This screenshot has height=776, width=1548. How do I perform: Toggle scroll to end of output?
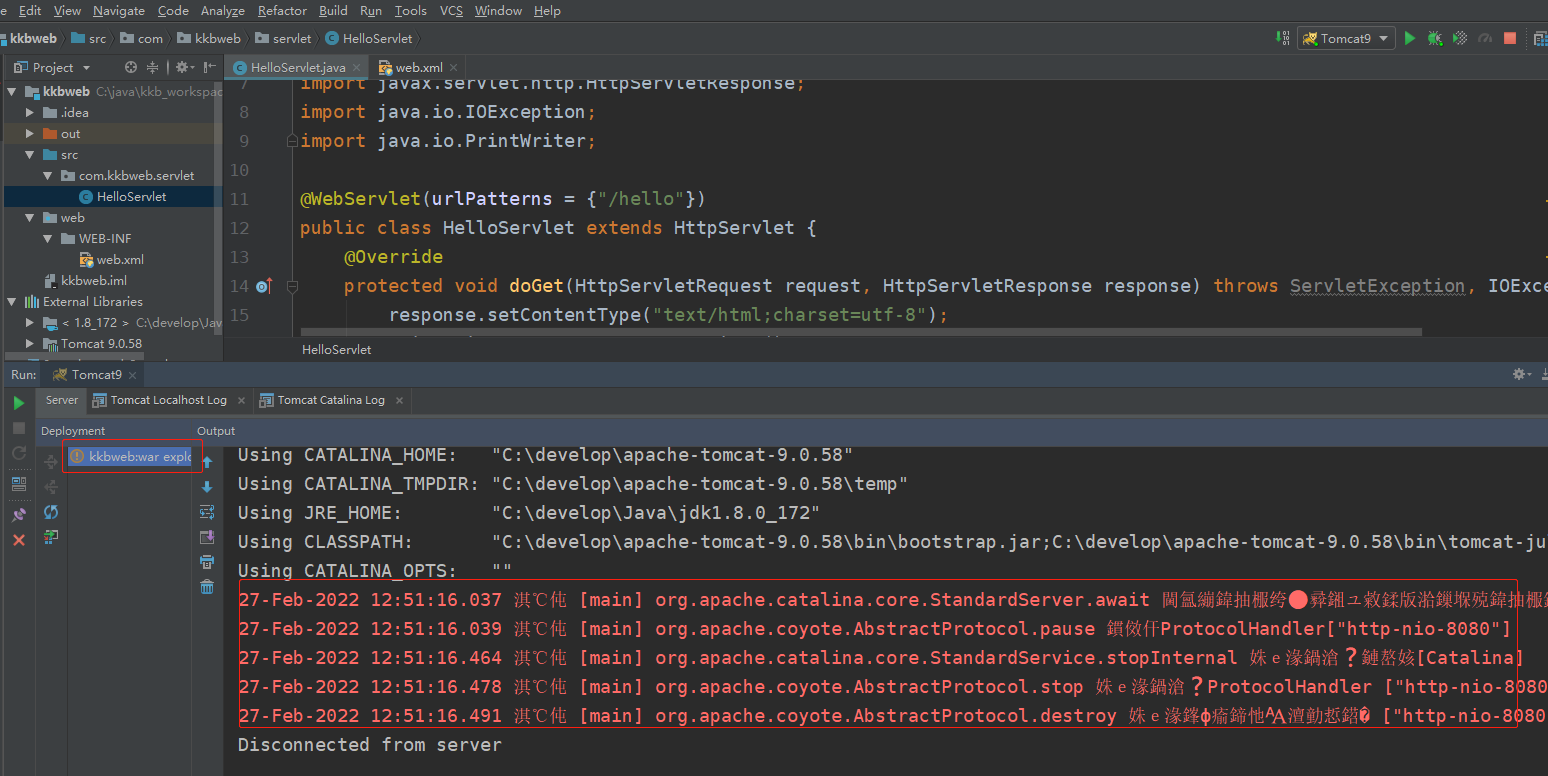click(x=207, y=537)
